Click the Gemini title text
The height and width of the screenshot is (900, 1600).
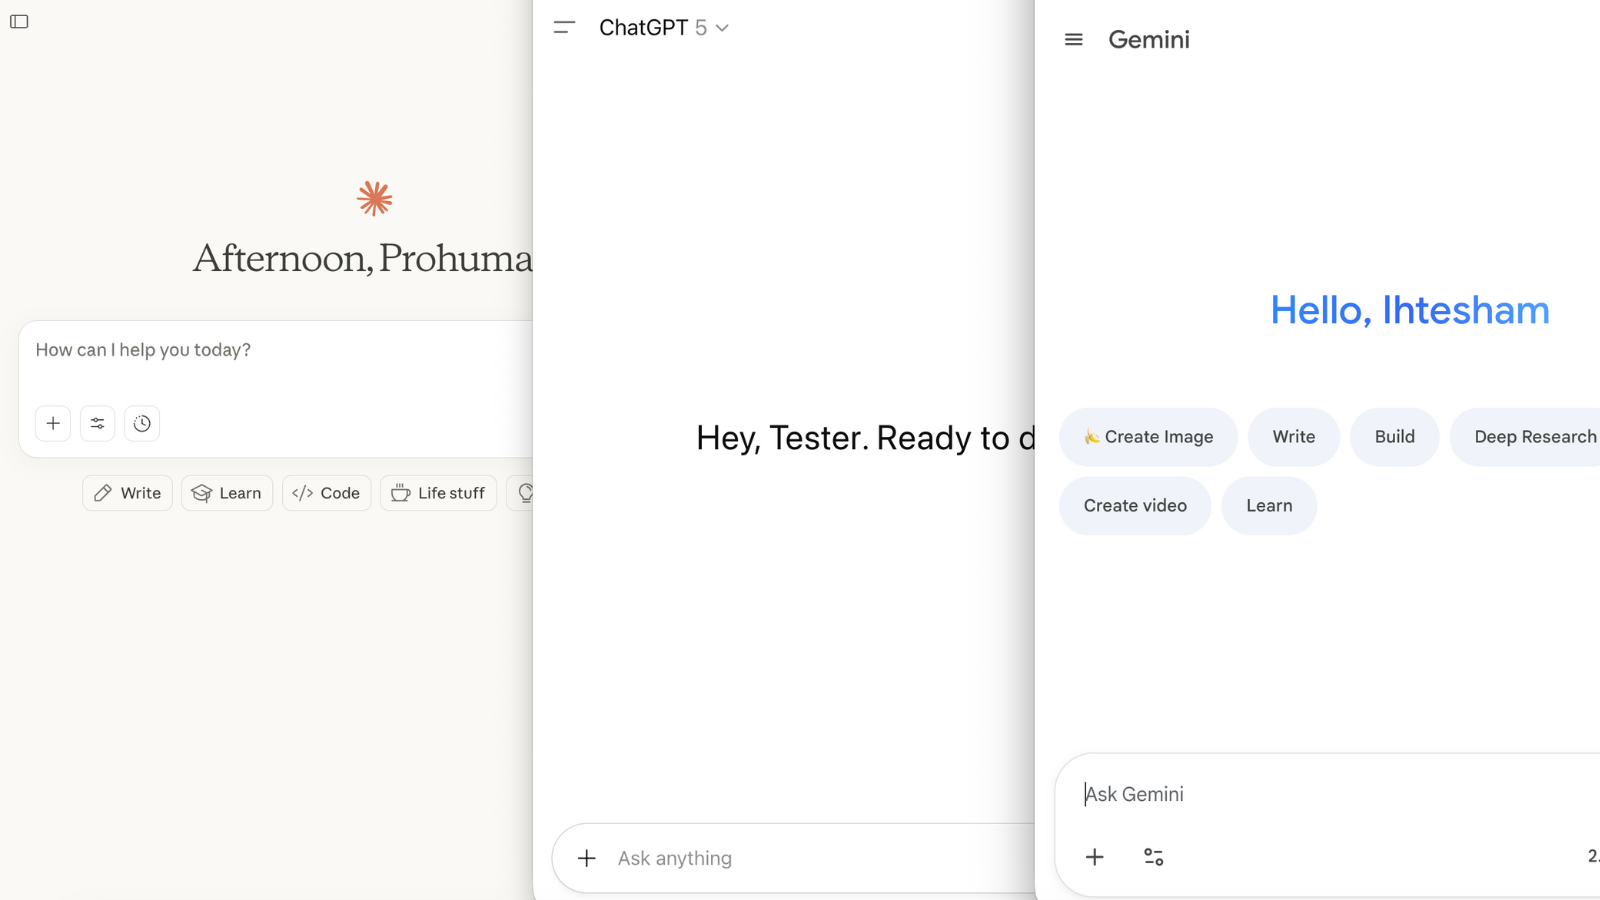click(1149, 40)
